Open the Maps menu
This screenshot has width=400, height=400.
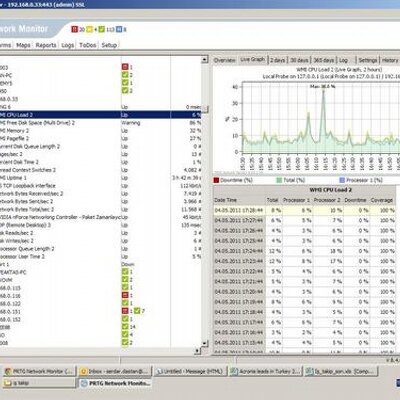click(x=23, y=45)
